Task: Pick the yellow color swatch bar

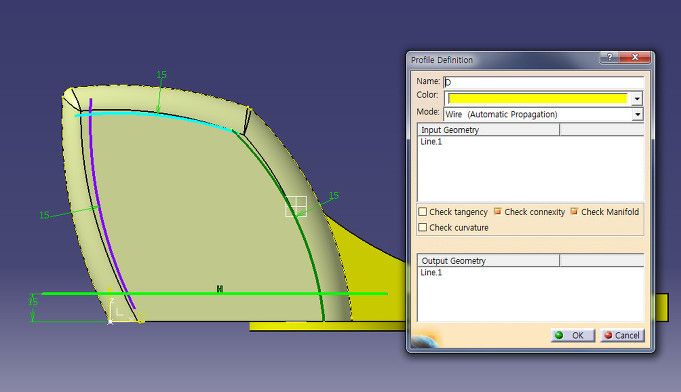Action: pyautogui.click(x=537, y=99)
